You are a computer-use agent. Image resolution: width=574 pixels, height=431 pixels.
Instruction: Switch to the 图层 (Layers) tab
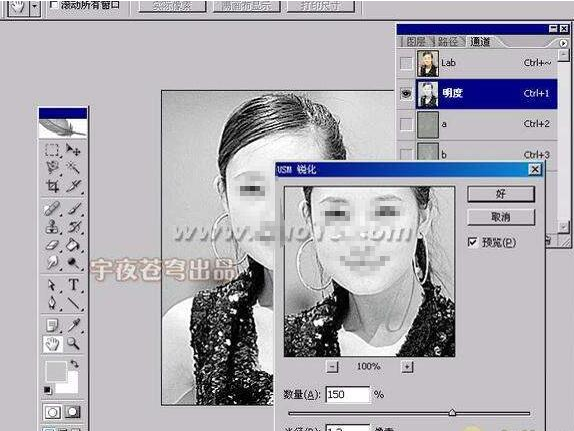[416, 42]
